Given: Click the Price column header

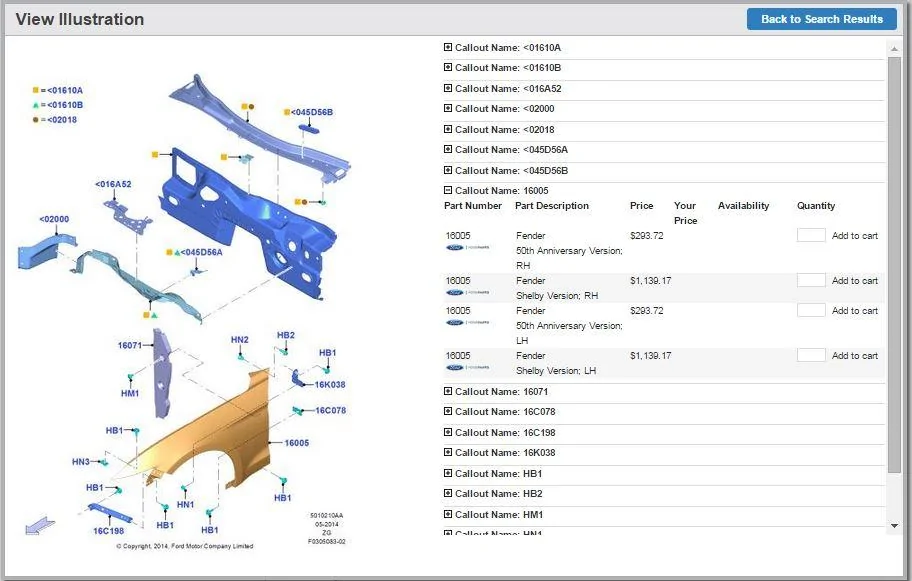Looking at the screenshot, I should pos(642,206).
